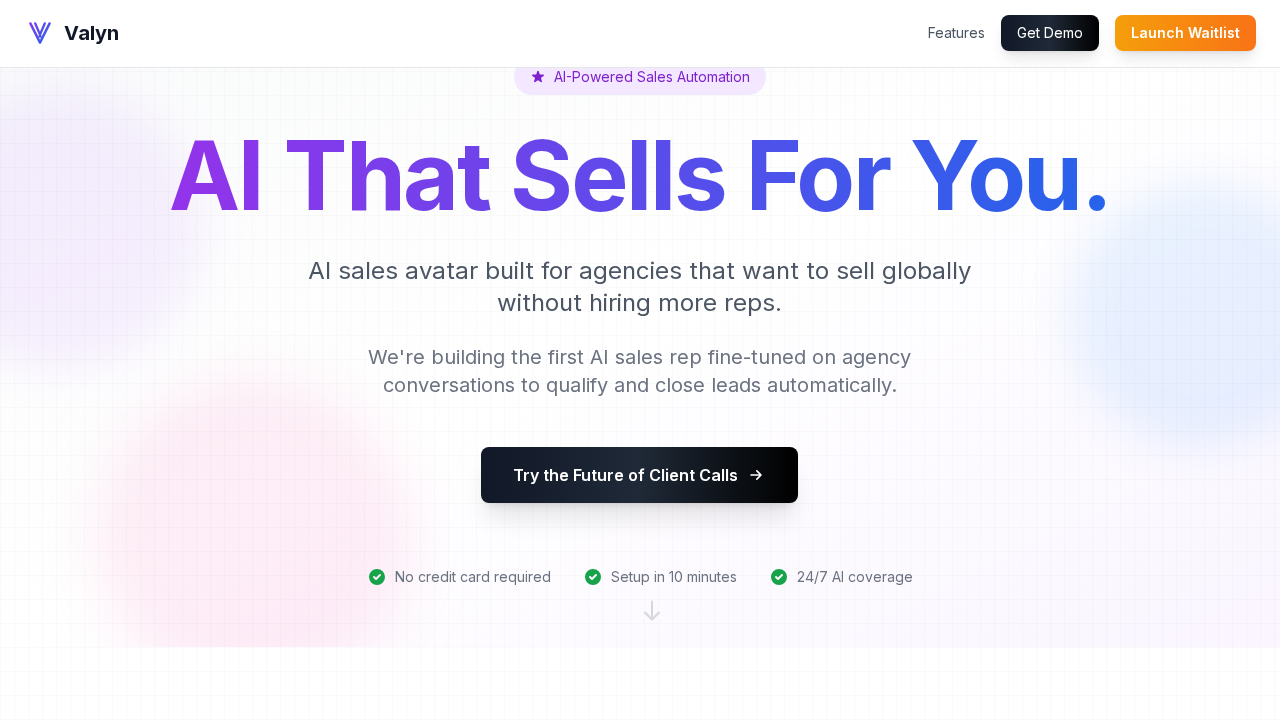The width and height of the screenshot is (1280, 720).
Task: Click the 'No credit card required' label
Action: pos(472,577)
